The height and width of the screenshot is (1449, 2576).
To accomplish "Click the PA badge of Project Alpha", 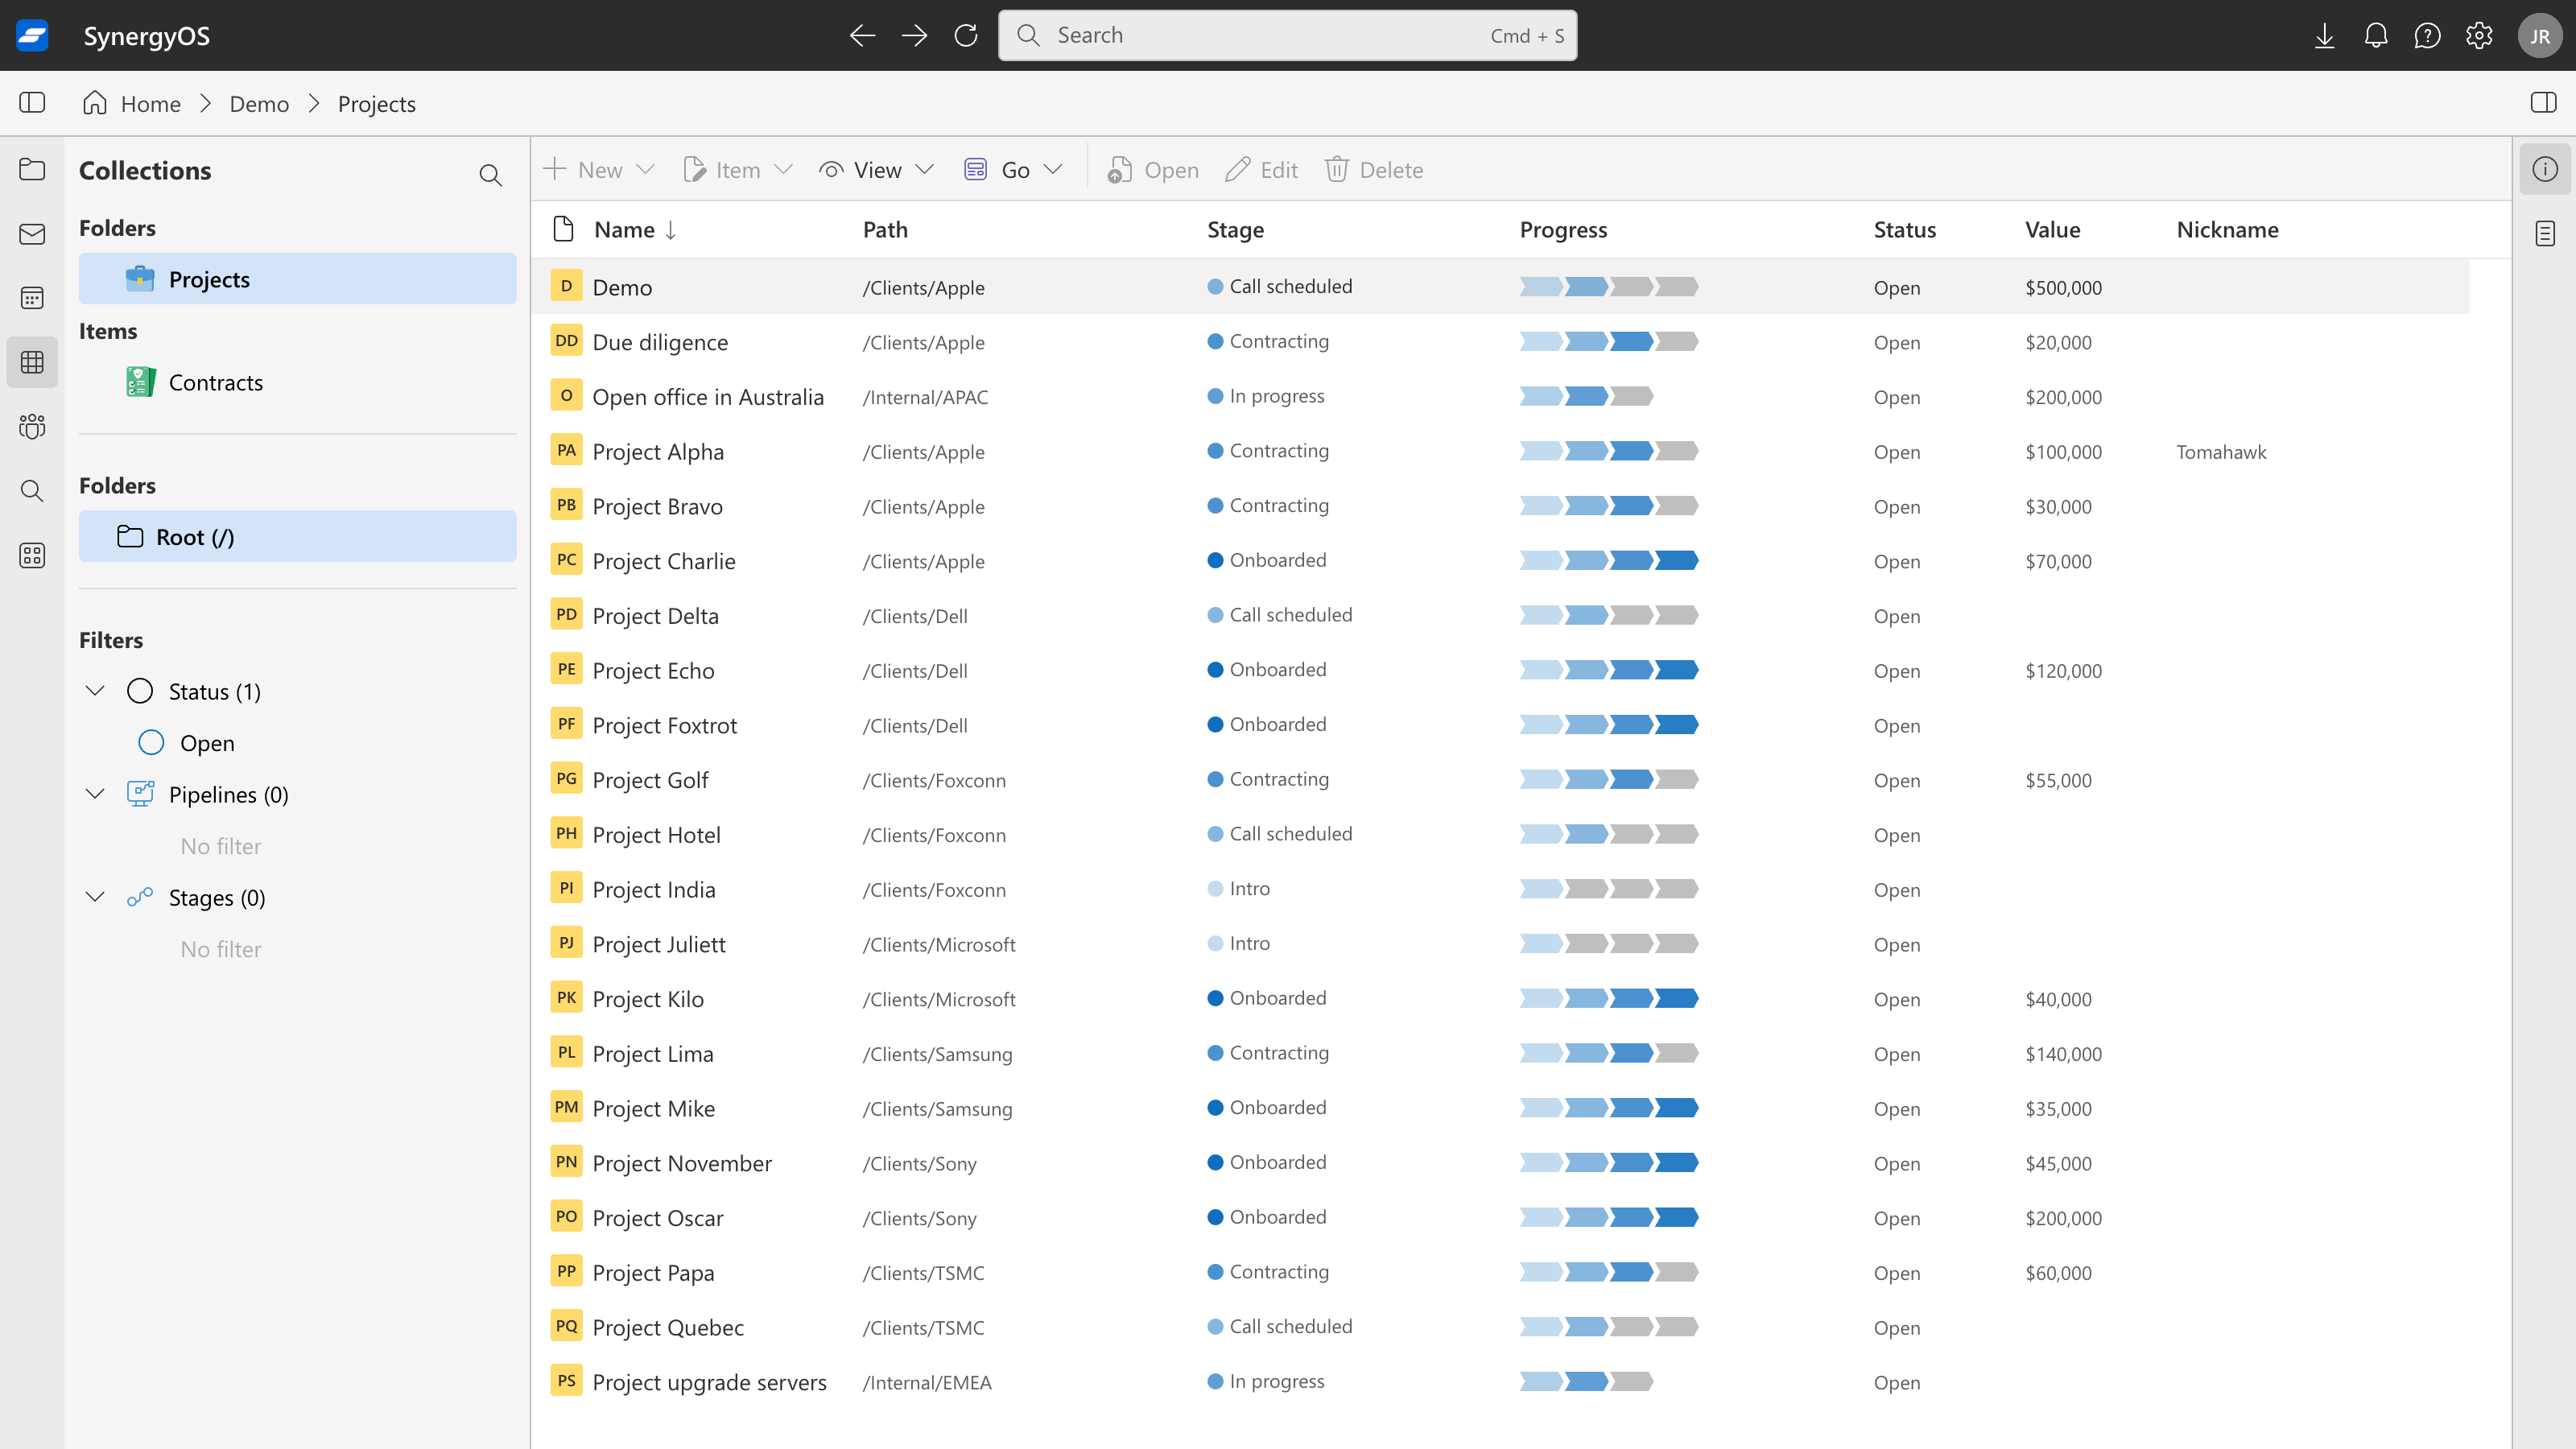I will (x=566, y=450).
